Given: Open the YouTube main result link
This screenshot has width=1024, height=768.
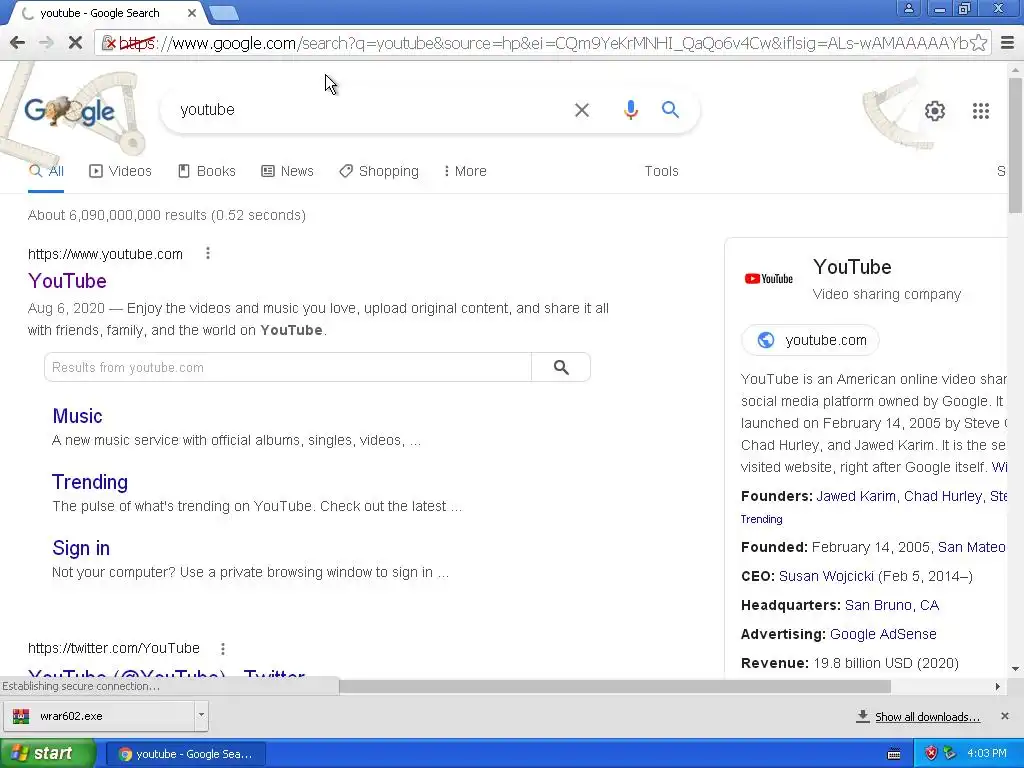Looking at the screenshot, I should tap(67, 281).
